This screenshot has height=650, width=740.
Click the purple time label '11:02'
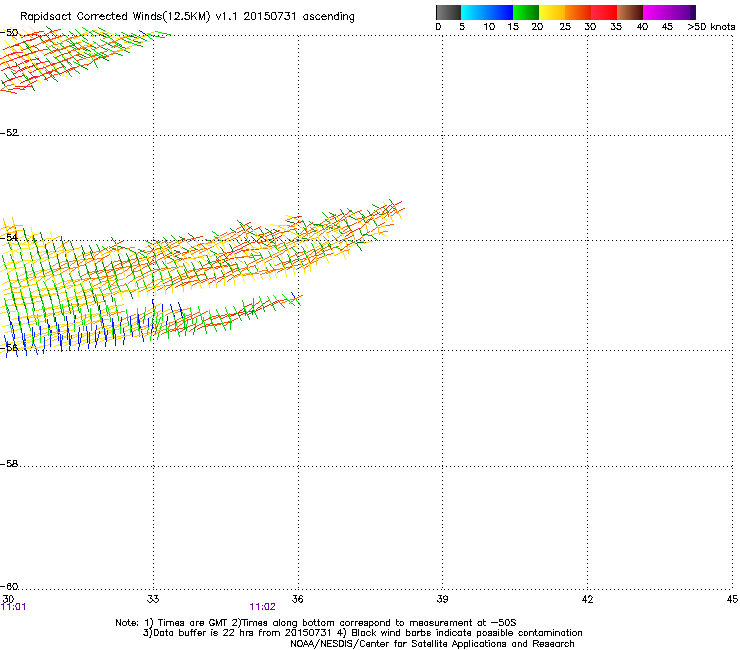[x=262, y=607]
